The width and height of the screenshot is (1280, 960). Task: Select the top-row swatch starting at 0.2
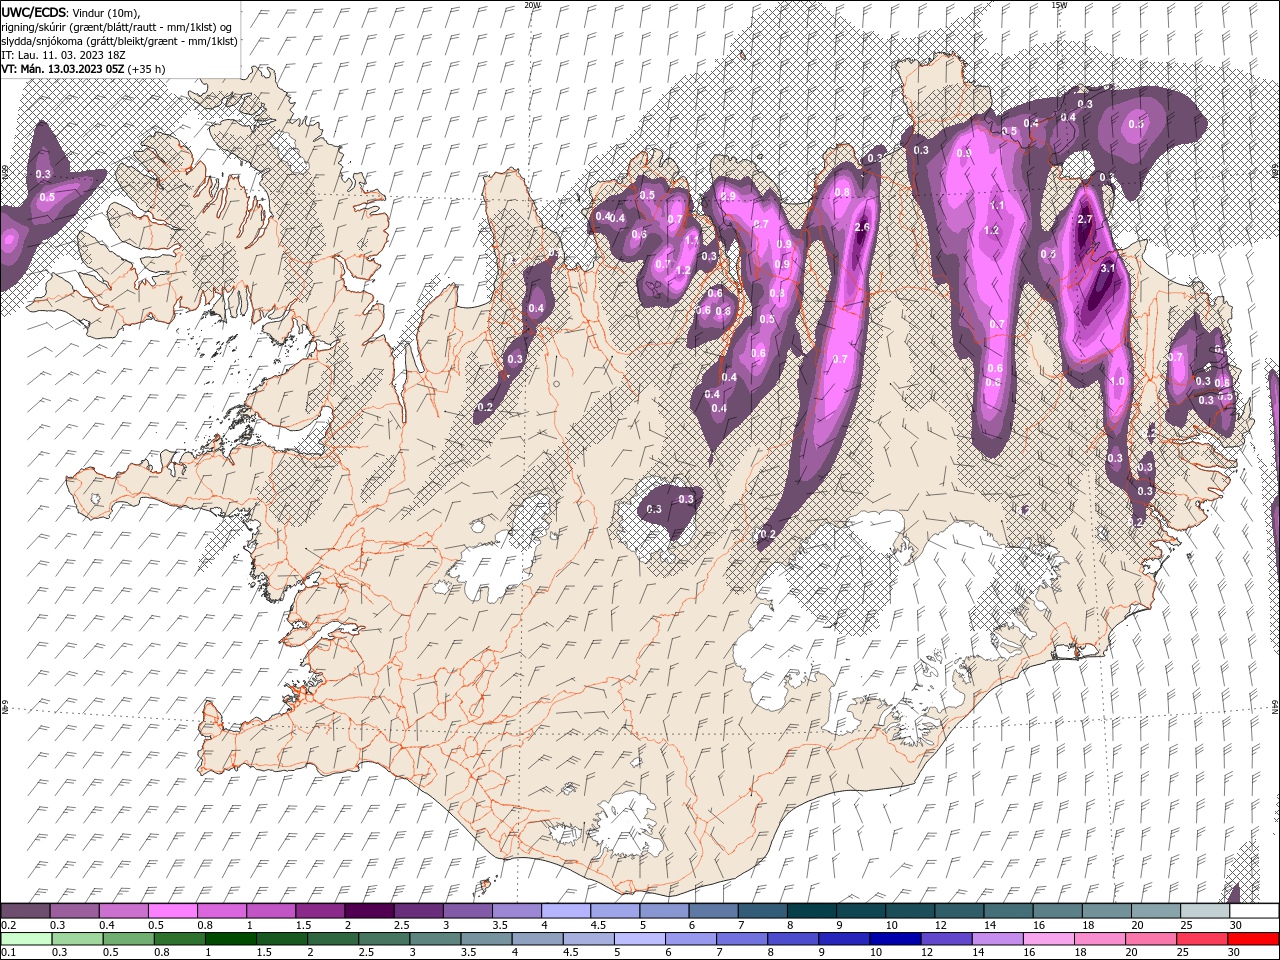[x=25, y=911]
